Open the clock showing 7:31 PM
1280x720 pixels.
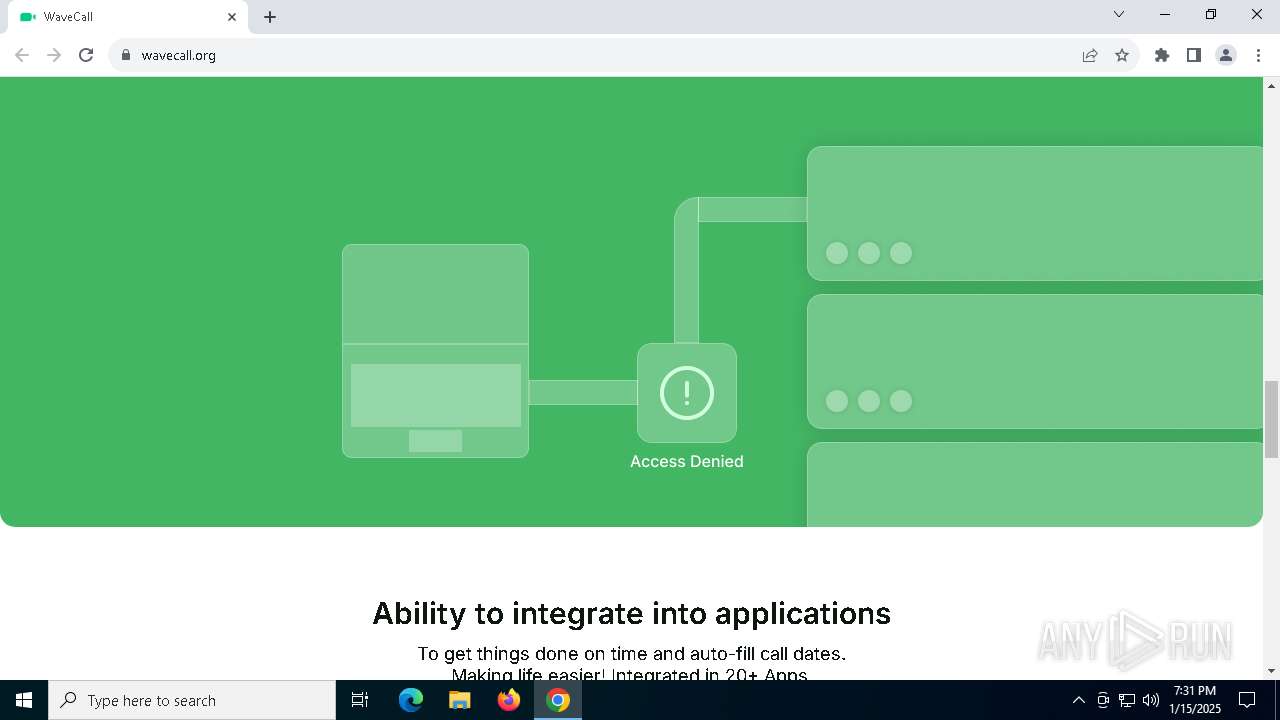click(x=1195, y=700)
